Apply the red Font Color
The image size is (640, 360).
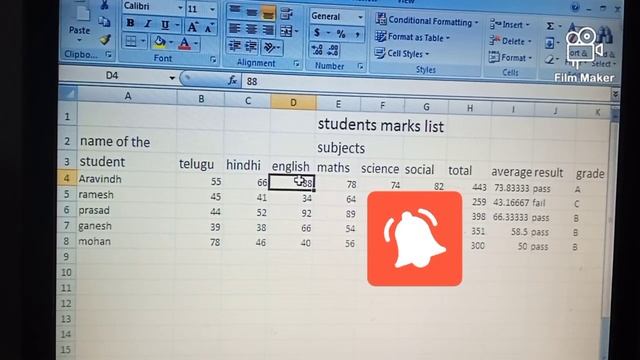point(184,43)
